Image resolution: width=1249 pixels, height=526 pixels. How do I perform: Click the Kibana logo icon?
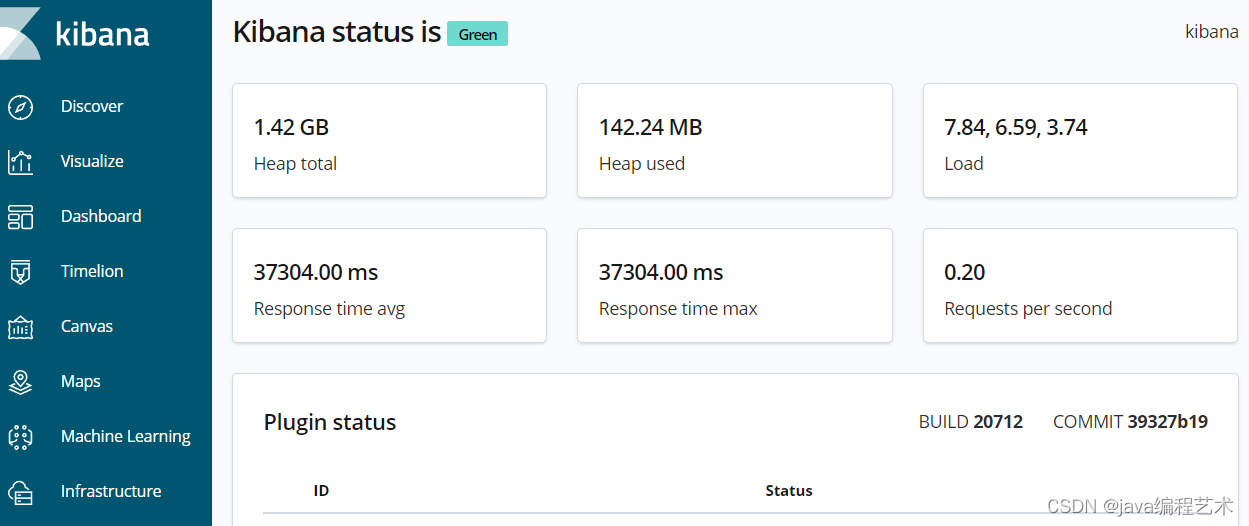(20, 33)
